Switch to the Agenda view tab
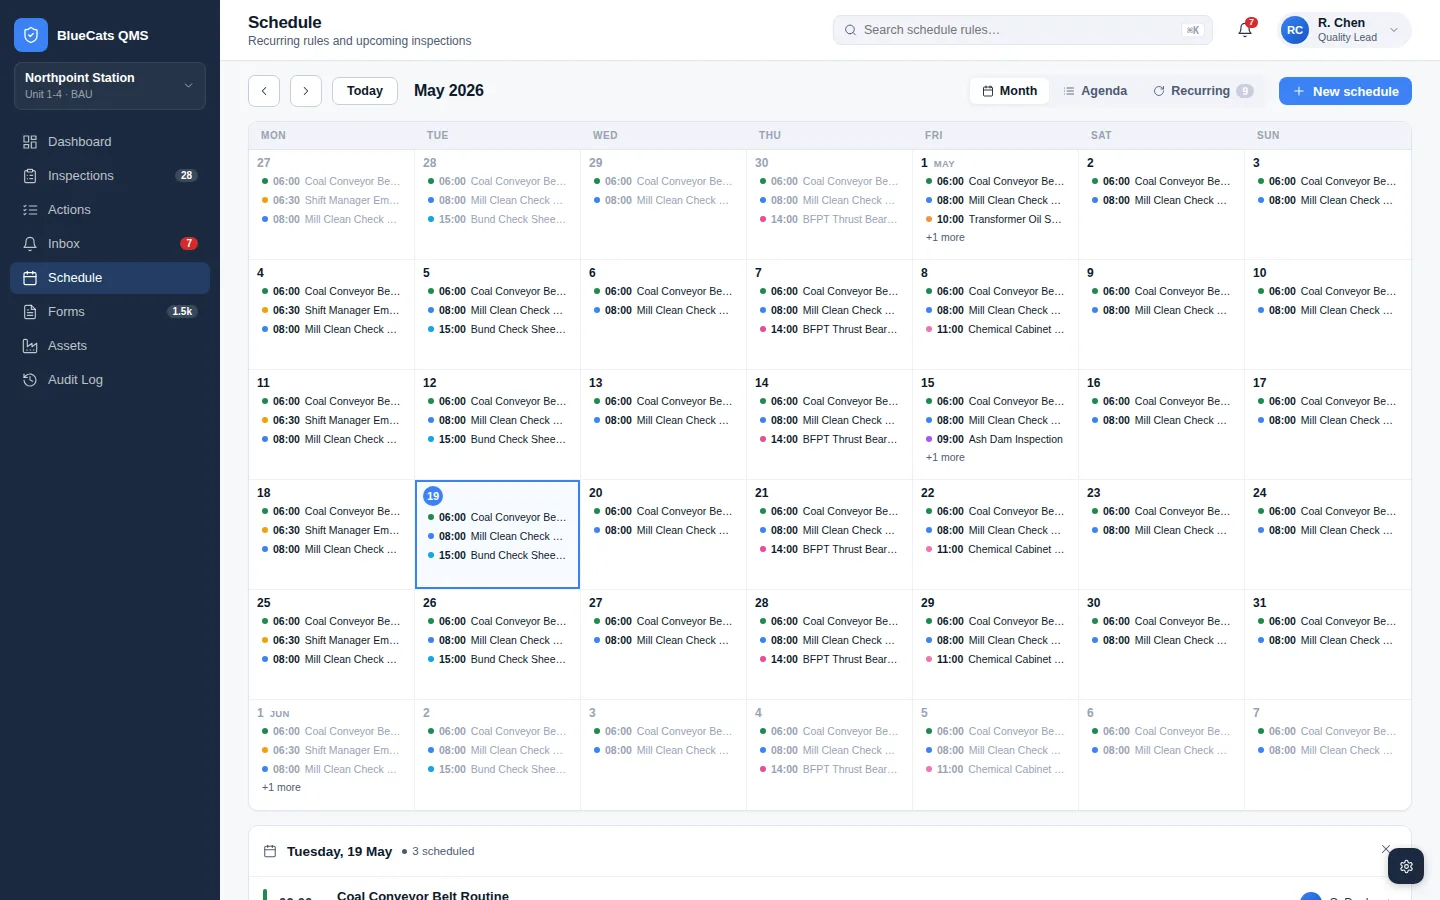Screen dimensions: 1440x900 [x=1095, y=91]
